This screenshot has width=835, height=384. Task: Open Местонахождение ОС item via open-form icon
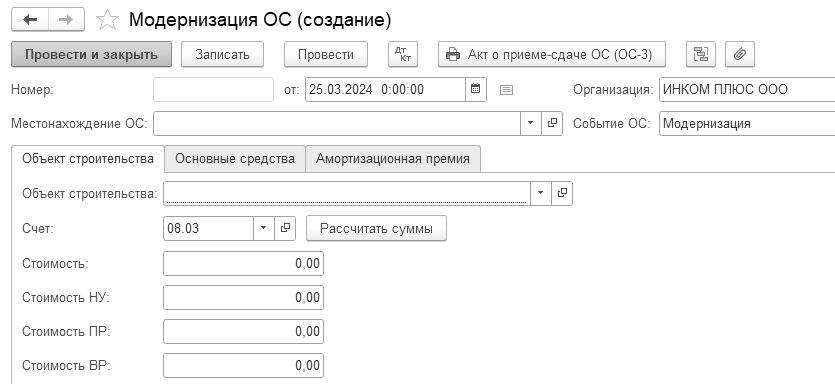point(552,124)
